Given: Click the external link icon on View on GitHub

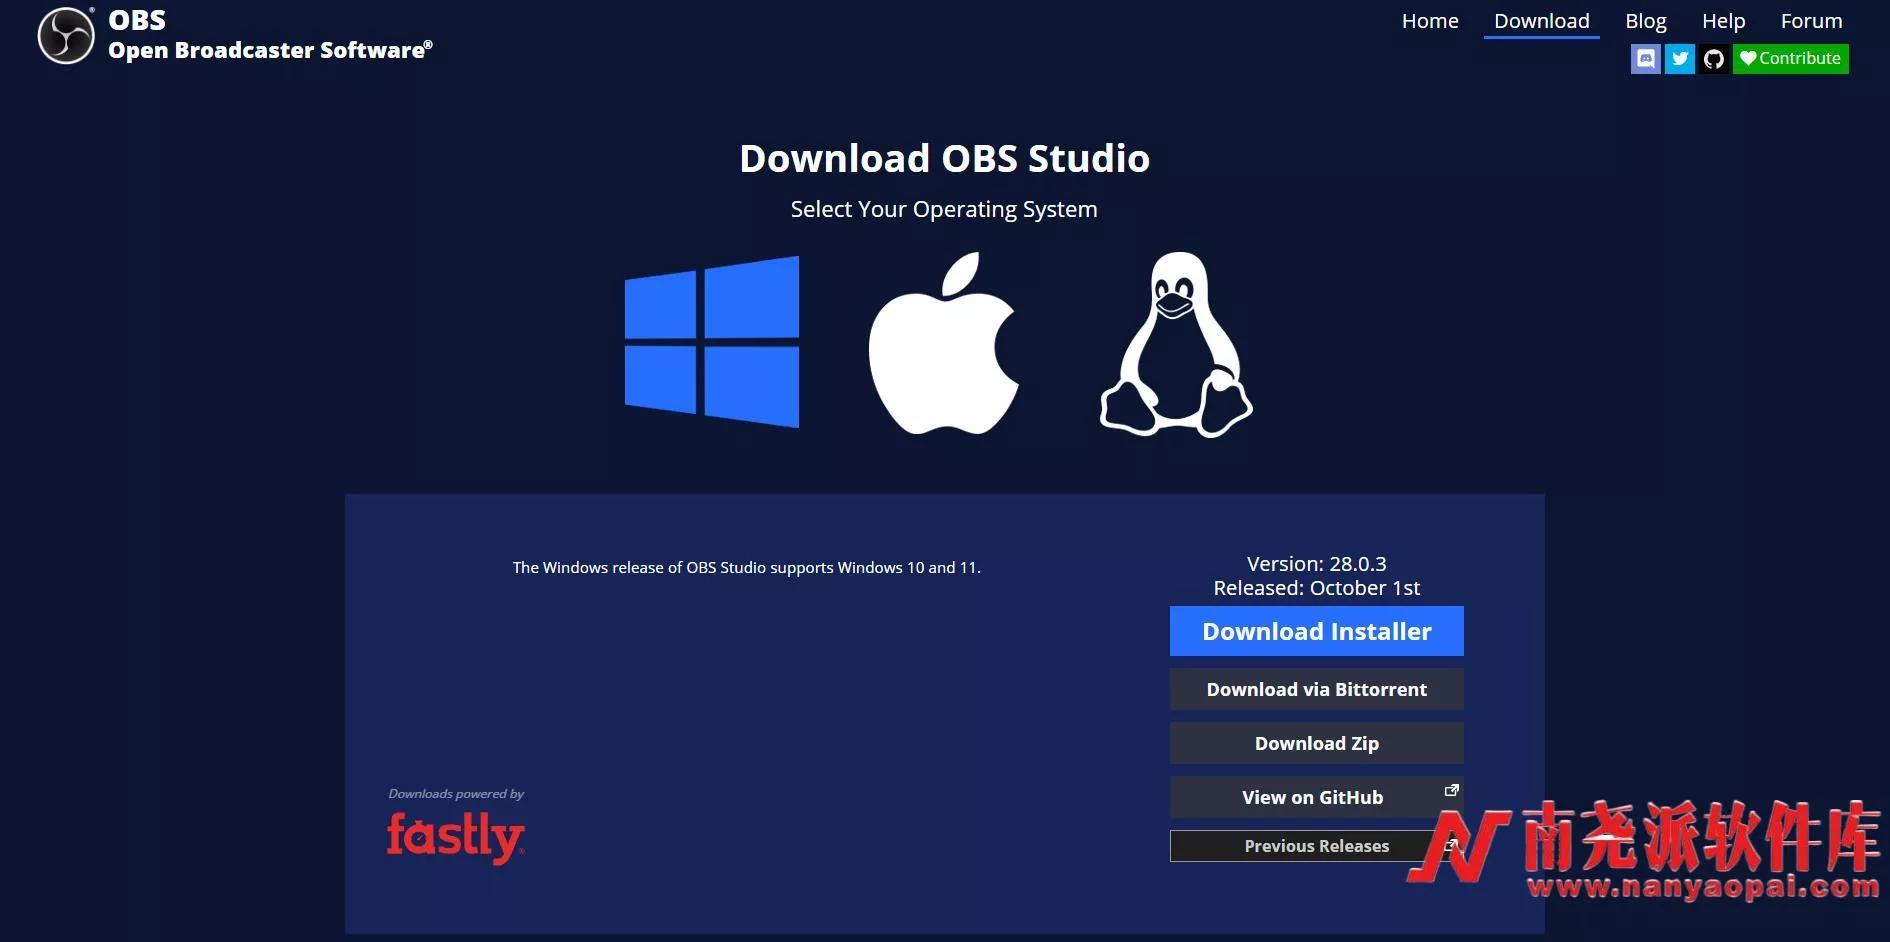Looking at the screenshot, I should tap(1452, 790).
